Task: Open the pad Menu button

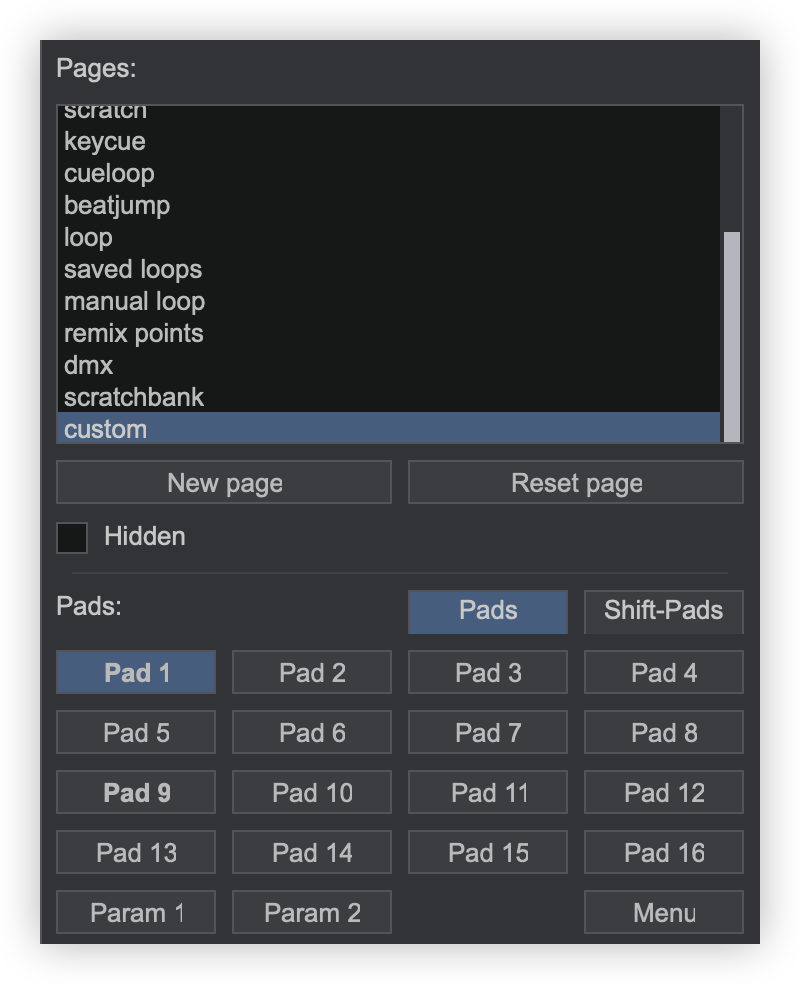Action: pyautogui.click(x=664, y=912)
